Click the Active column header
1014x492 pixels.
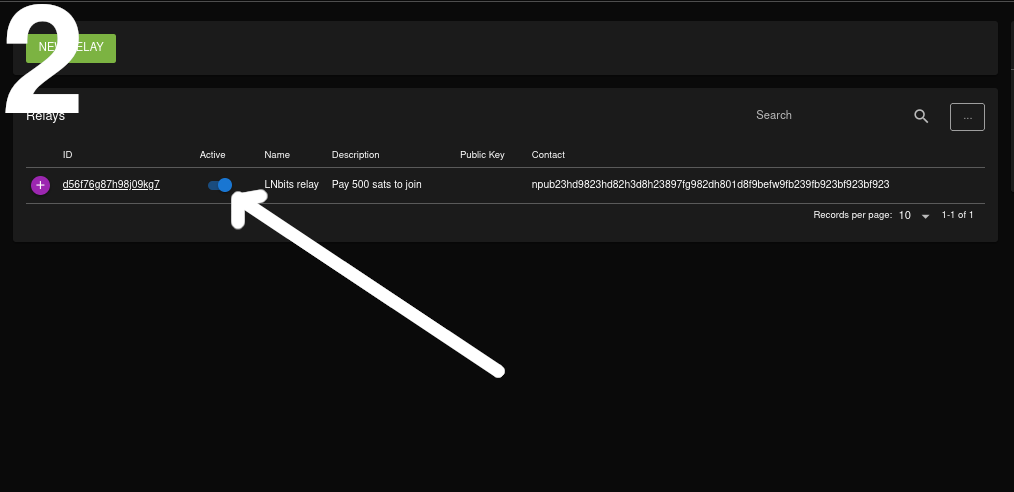[213, 155]
